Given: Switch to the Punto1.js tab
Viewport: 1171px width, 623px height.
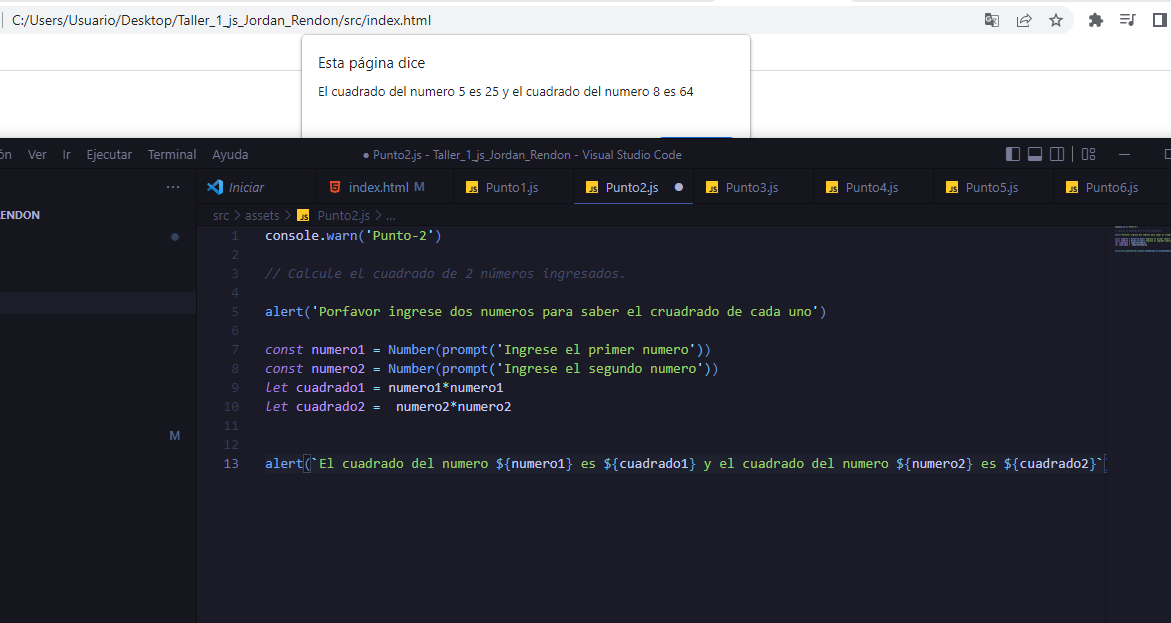Looking at the screenshot, I should 512,187.
